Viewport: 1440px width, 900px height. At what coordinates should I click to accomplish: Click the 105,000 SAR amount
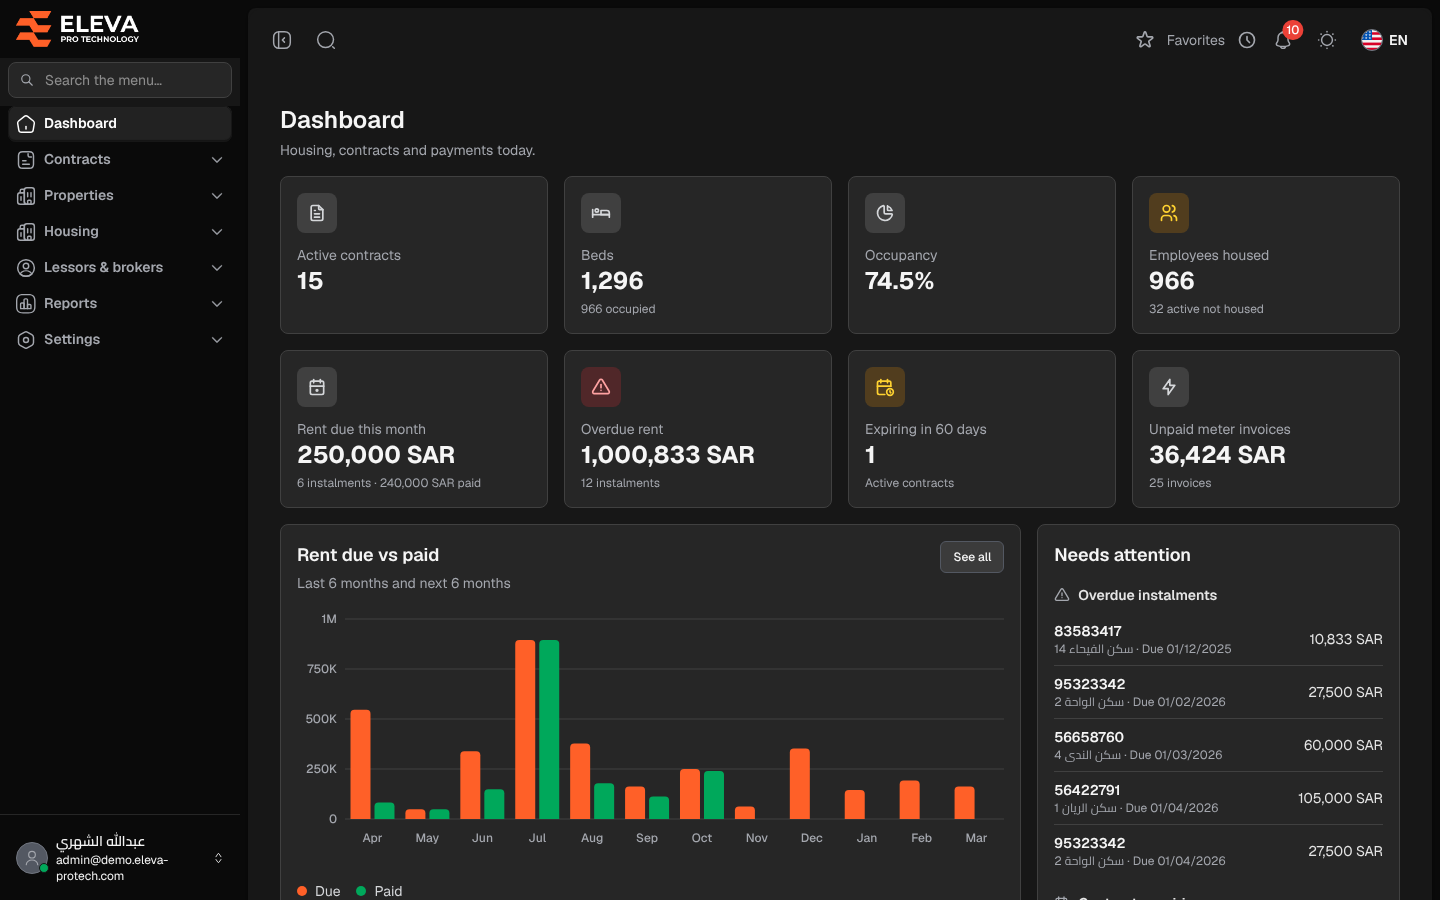click(1340, 798)
